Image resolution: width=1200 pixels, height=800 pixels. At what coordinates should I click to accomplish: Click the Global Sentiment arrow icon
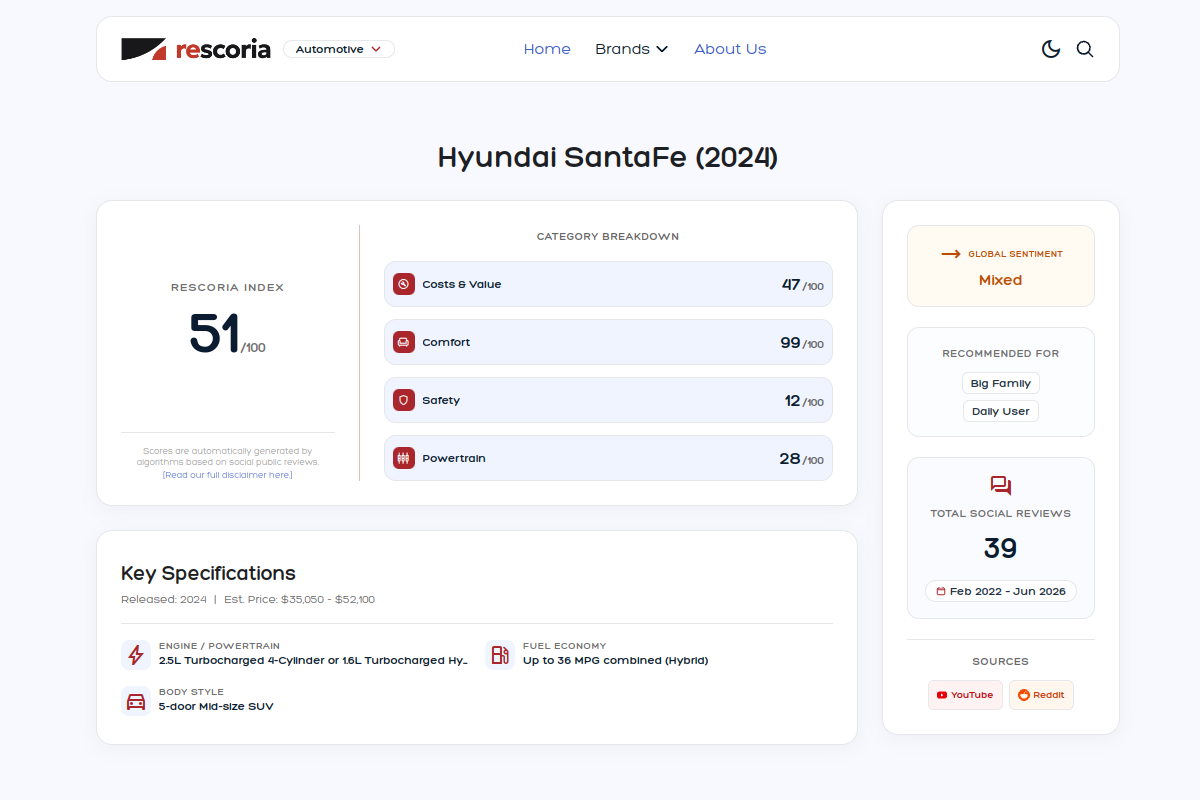(951, 254)
